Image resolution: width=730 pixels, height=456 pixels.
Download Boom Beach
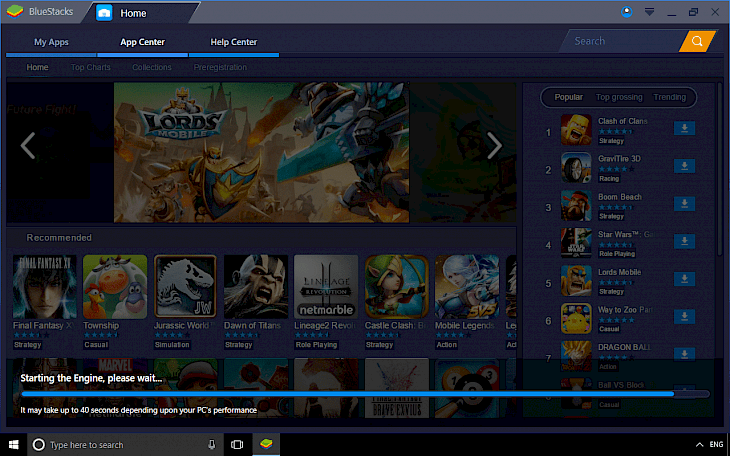pyautogui.click(x=684, y=204)
